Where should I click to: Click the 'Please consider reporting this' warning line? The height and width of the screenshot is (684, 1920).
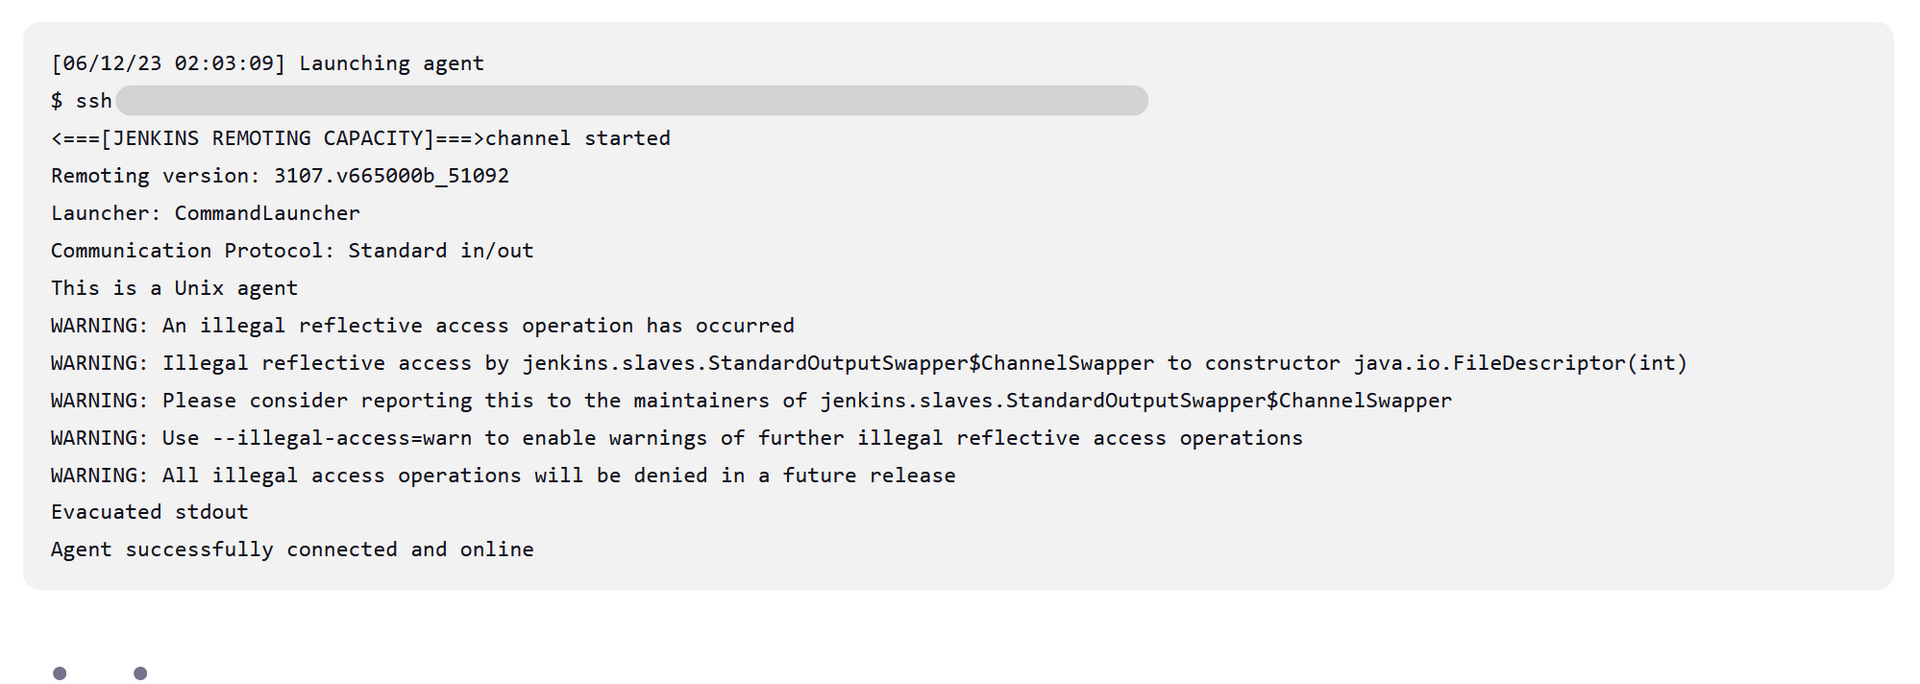tap(752, 401)
